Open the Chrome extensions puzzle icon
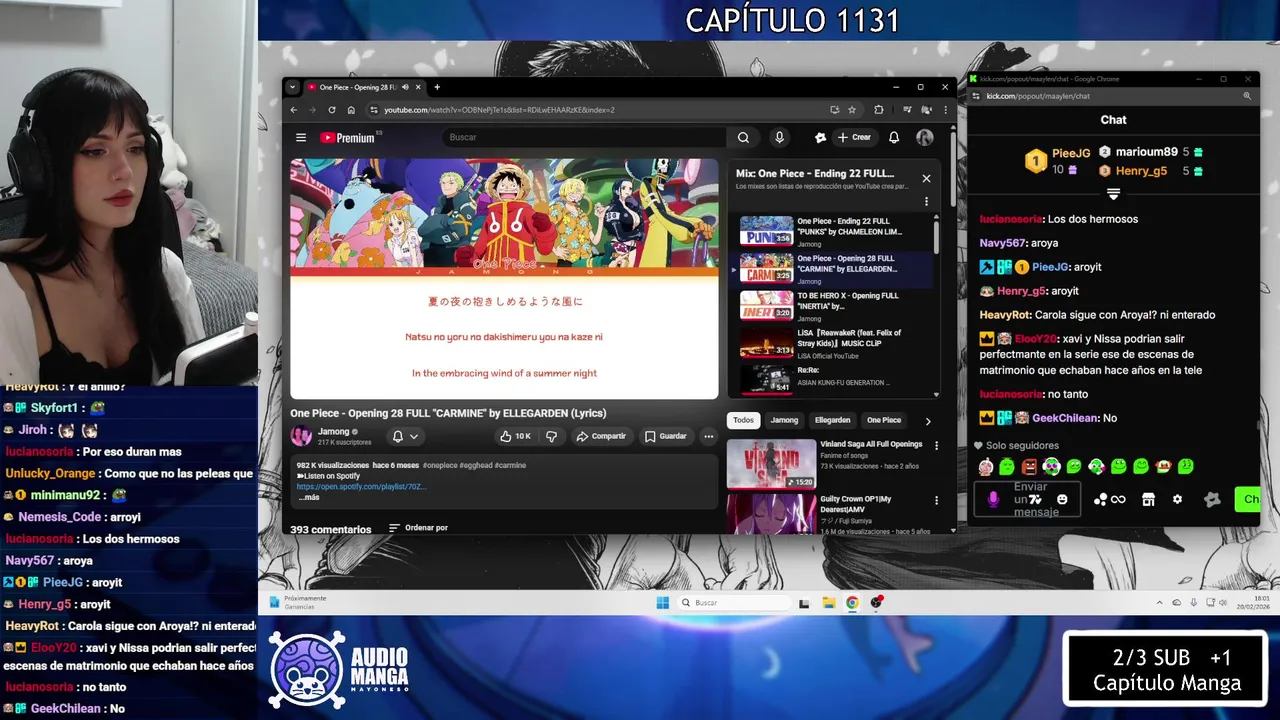 click(x=879, y=110)
